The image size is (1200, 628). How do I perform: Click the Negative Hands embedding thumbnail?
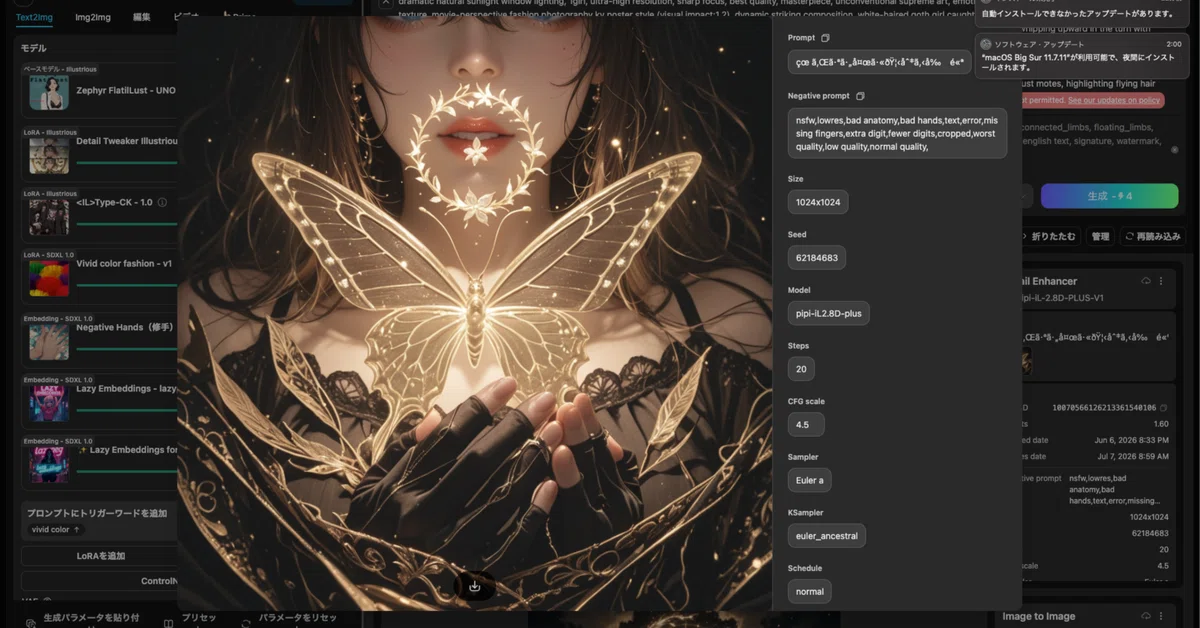(x=49, y=340)
